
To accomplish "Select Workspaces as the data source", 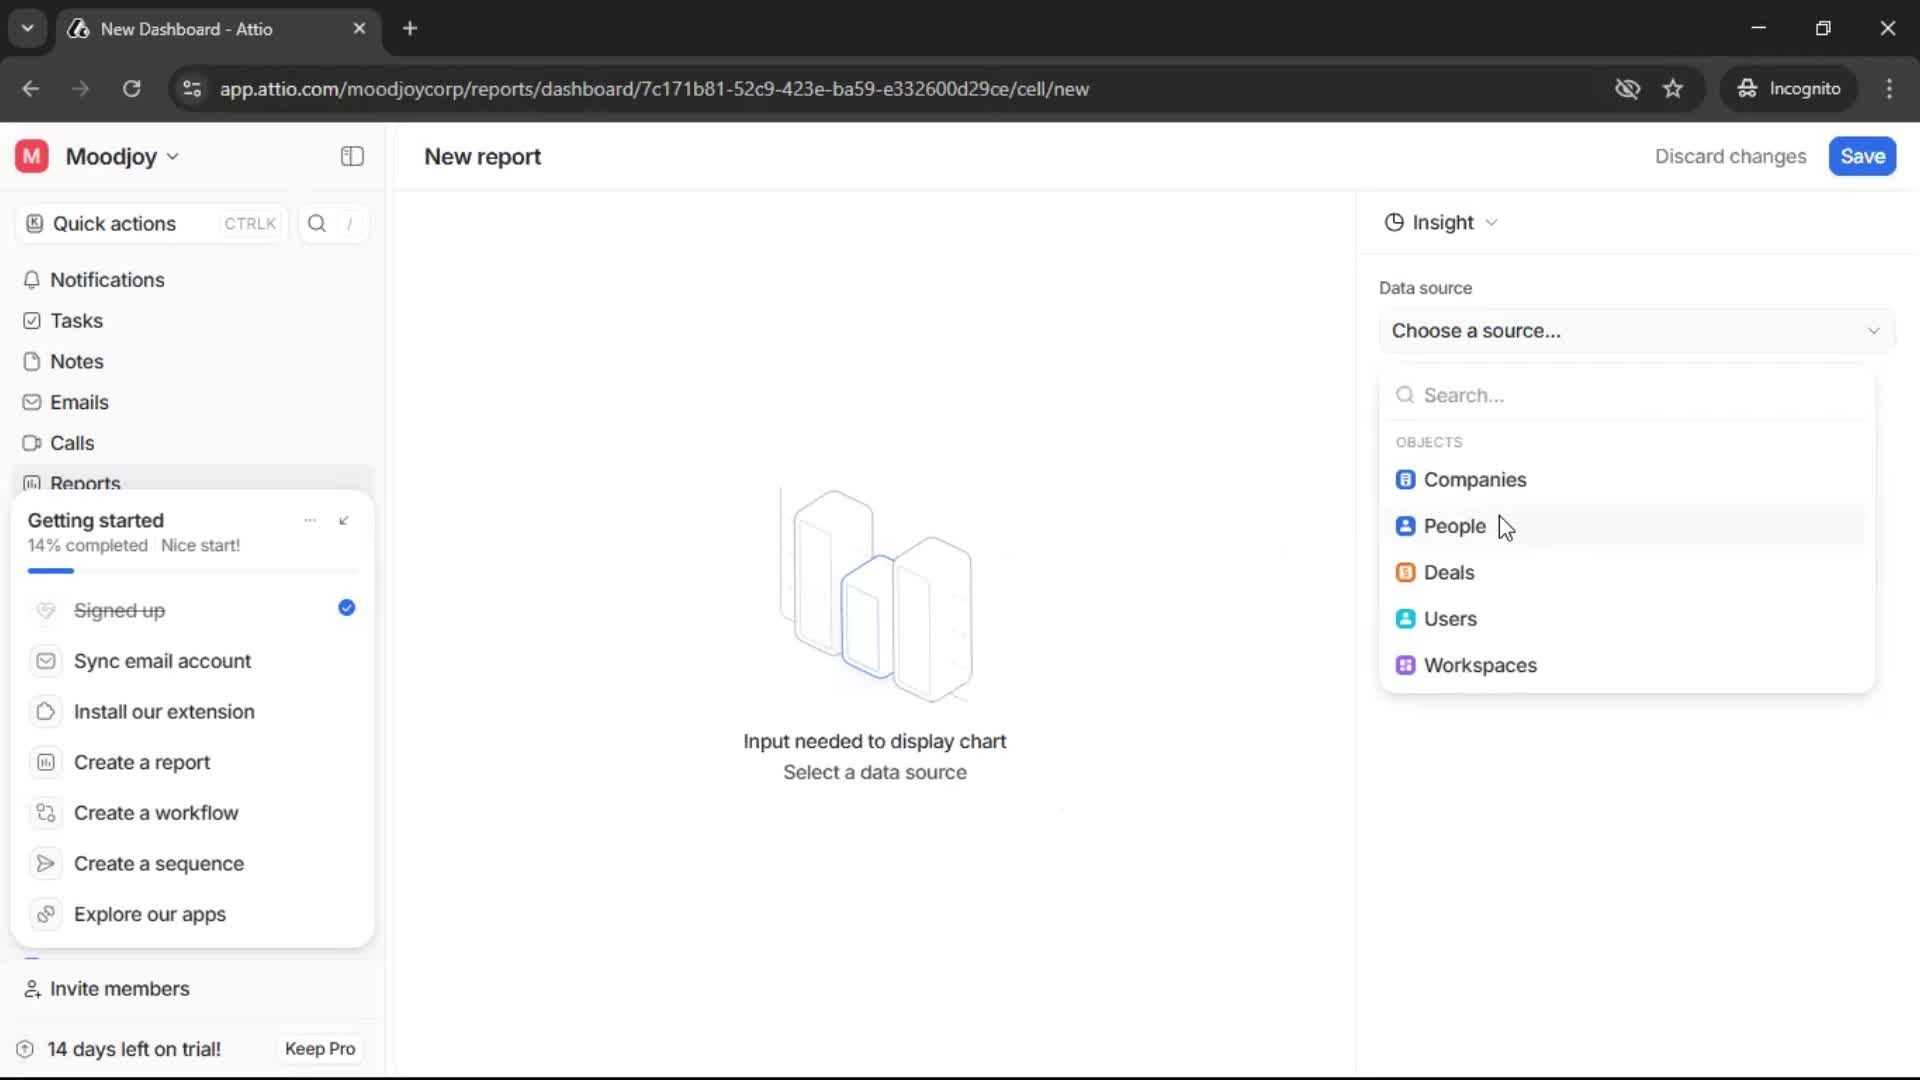I will pyautogui.click(x=1481, y=665).
